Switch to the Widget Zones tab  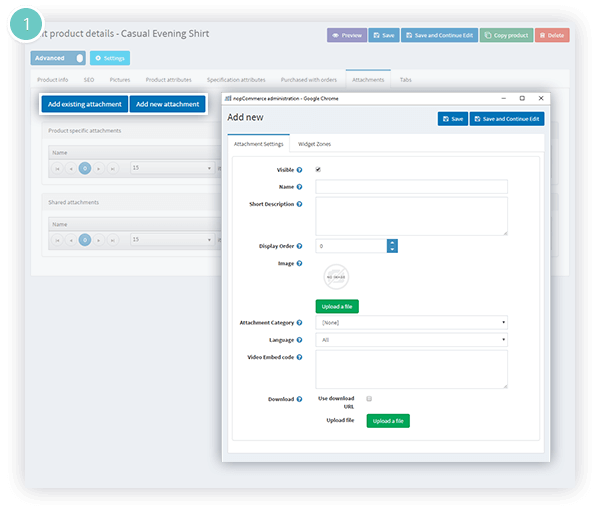click(314, 144)
